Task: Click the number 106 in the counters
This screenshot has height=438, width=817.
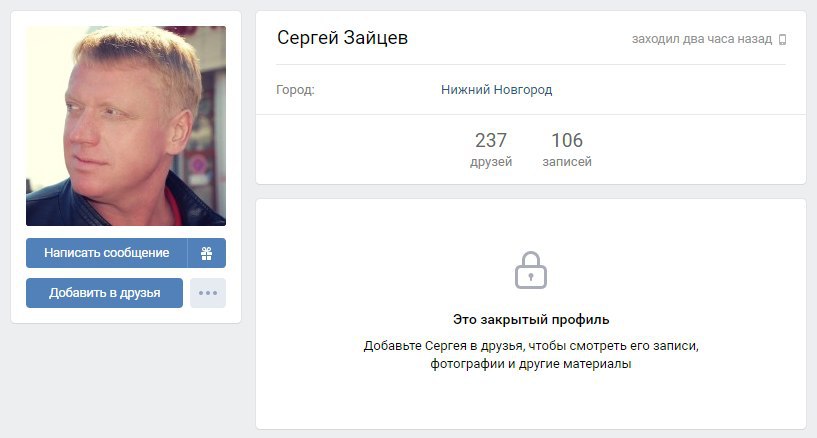Action: (567, 140)
